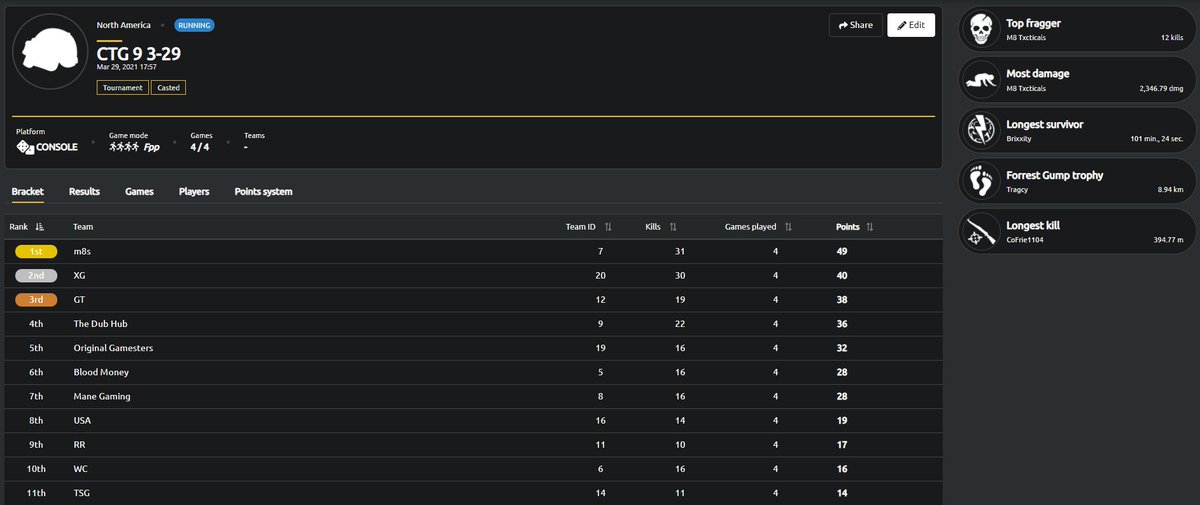
Task: Click the Most damage crawling icon
Action: (x=980, y=80)
